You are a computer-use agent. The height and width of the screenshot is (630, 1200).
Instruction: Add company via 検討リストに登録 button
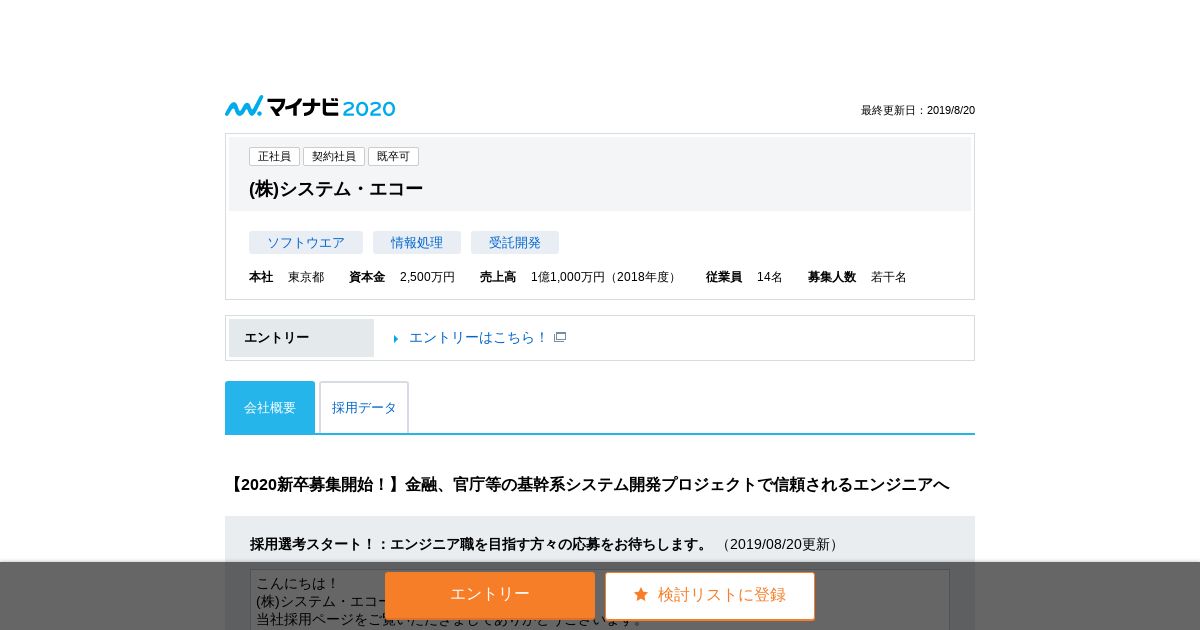(710, 596)
